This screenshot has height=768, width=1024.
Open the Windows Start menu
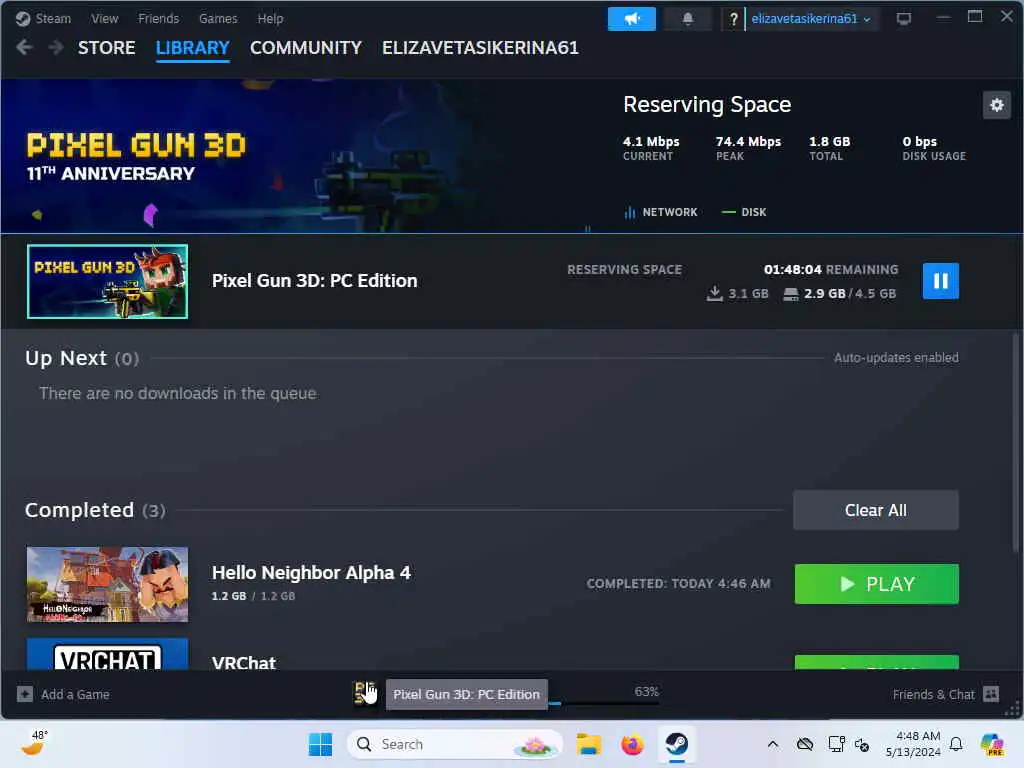(321, 744)
